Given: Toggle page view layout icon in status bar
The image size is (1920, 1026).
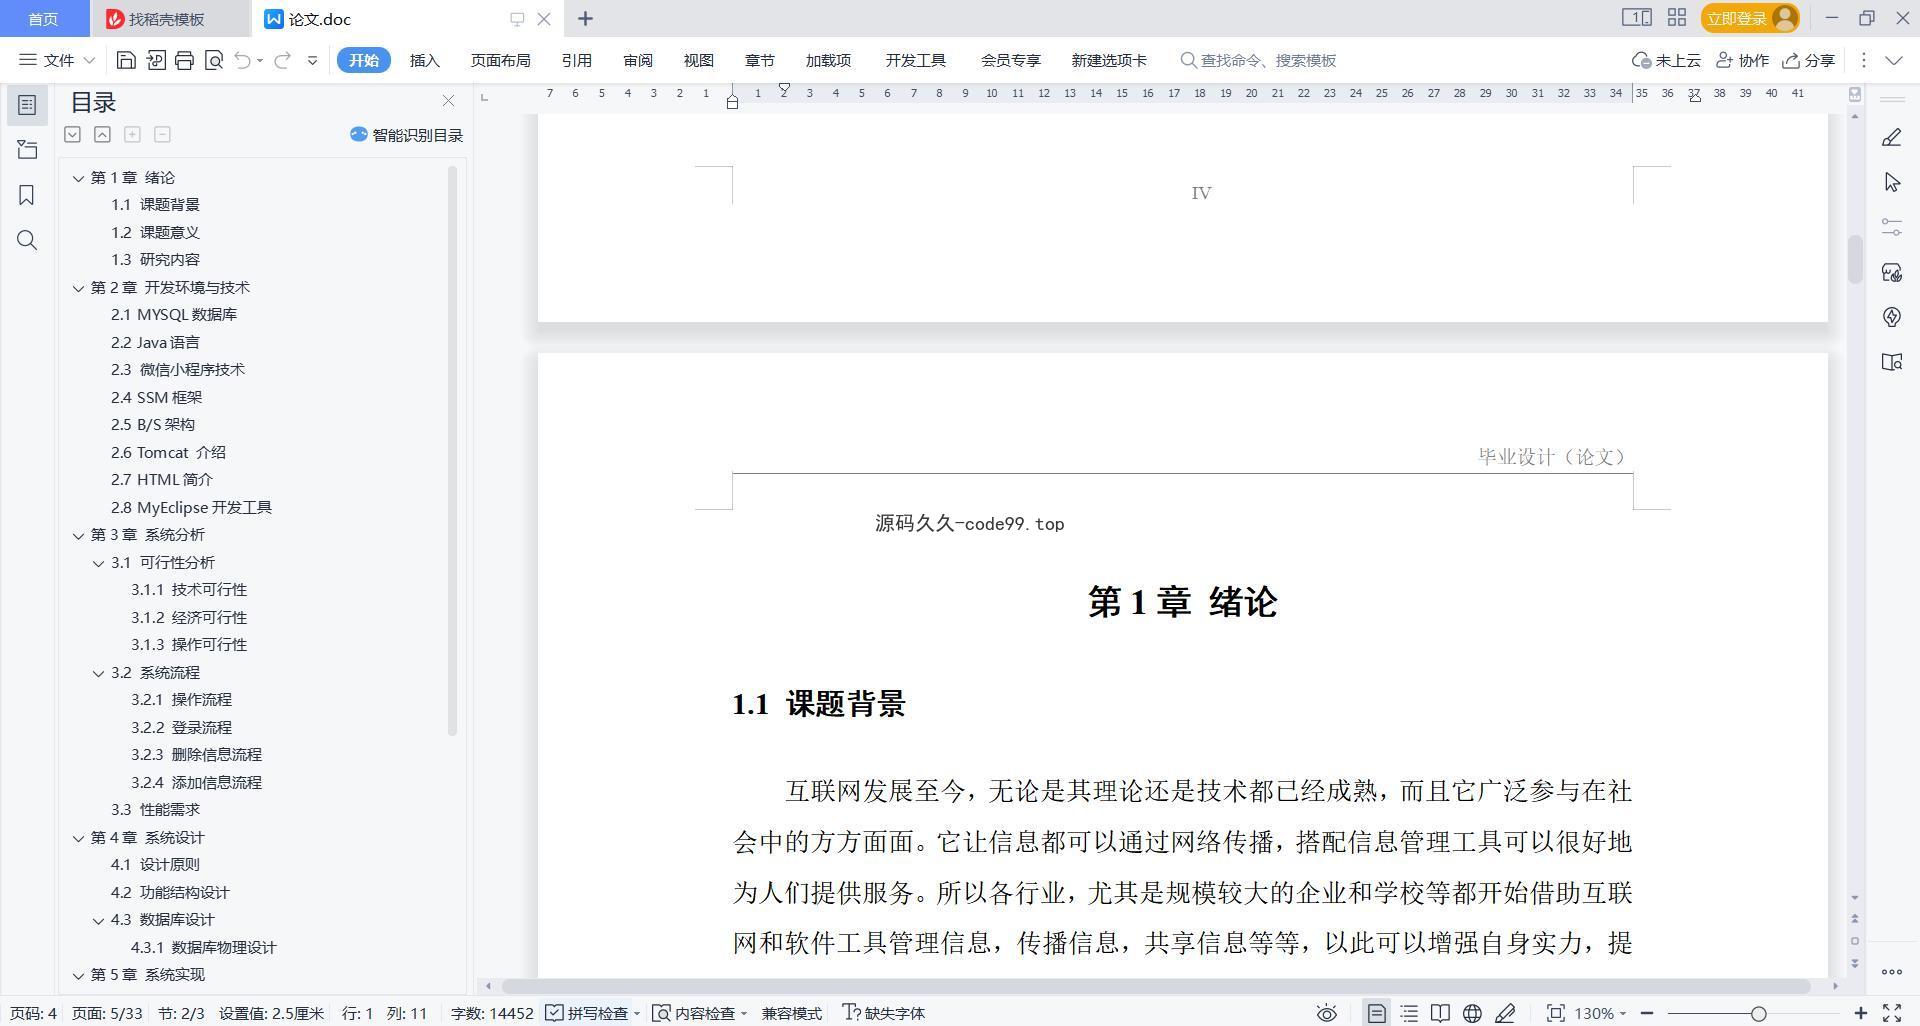Looking at the screenshot, I should pyautogui.click(x=1376, y=1013).
